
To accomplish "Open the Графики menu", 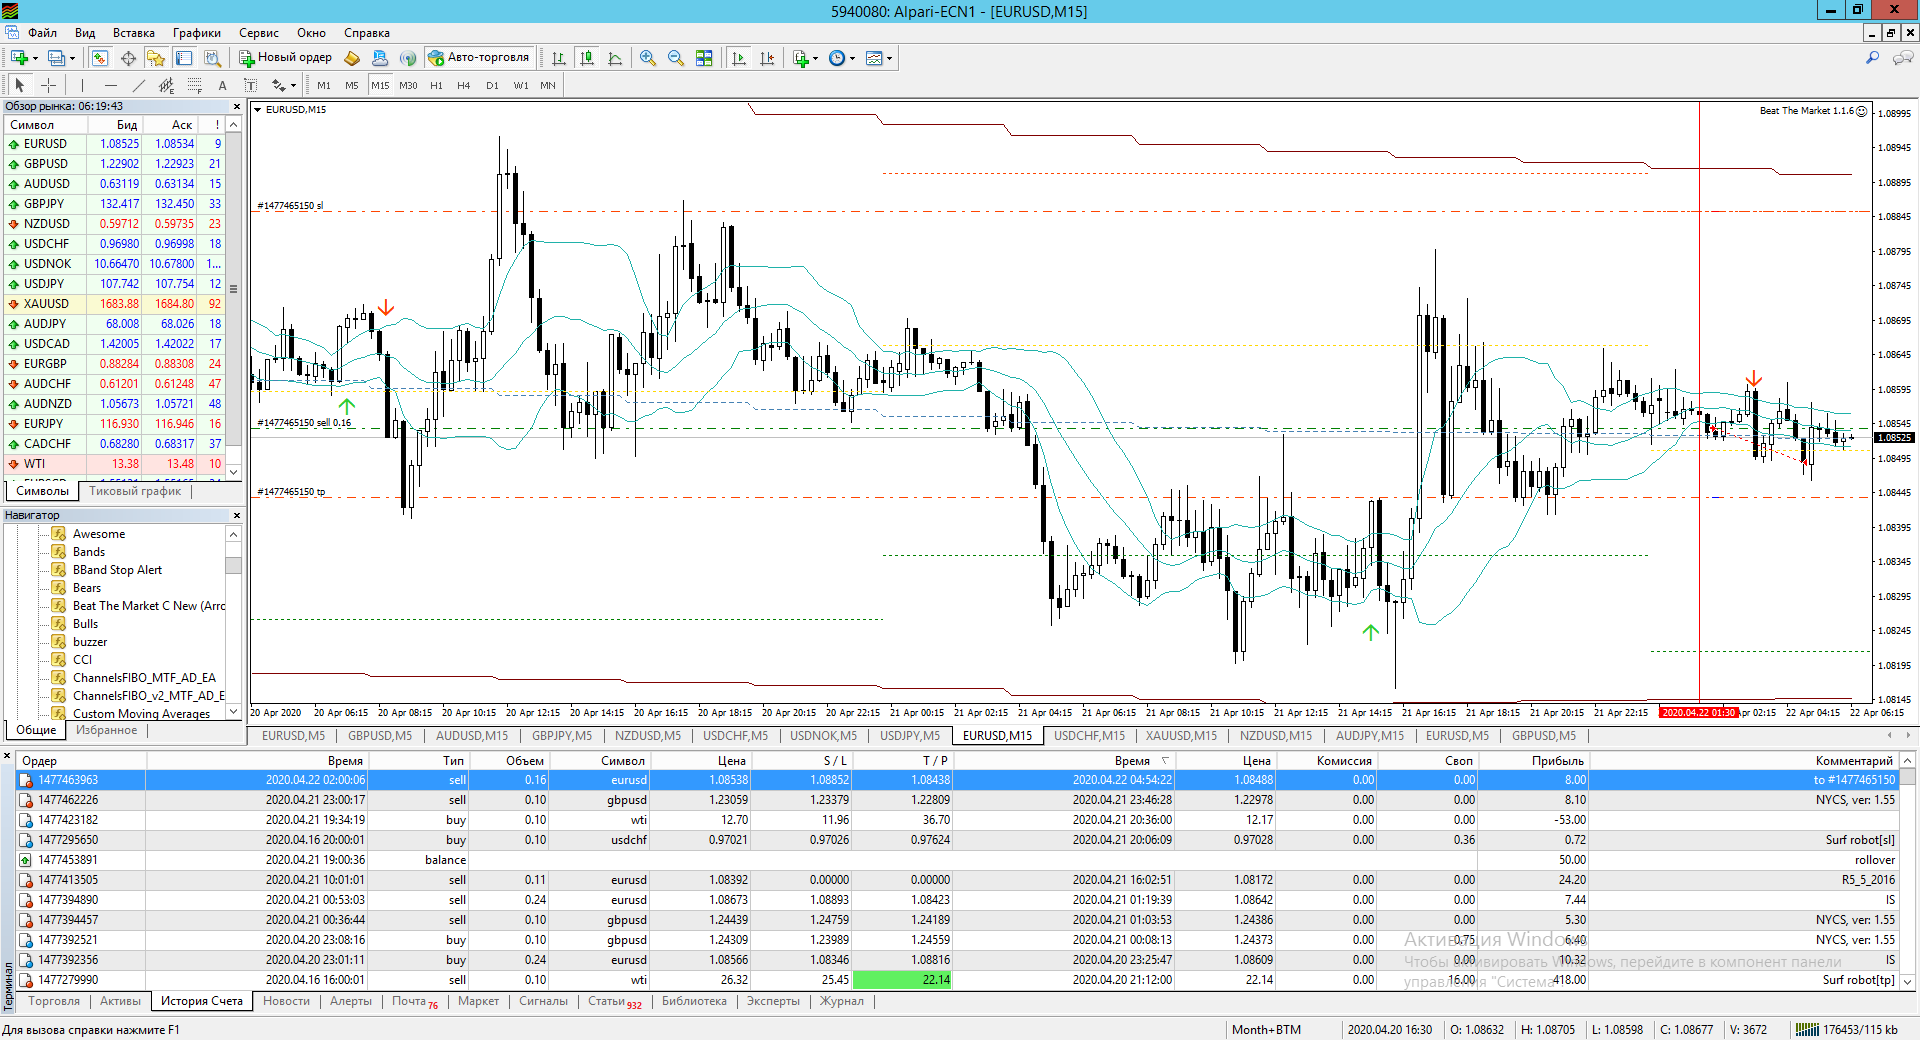I will pos(197,33).
